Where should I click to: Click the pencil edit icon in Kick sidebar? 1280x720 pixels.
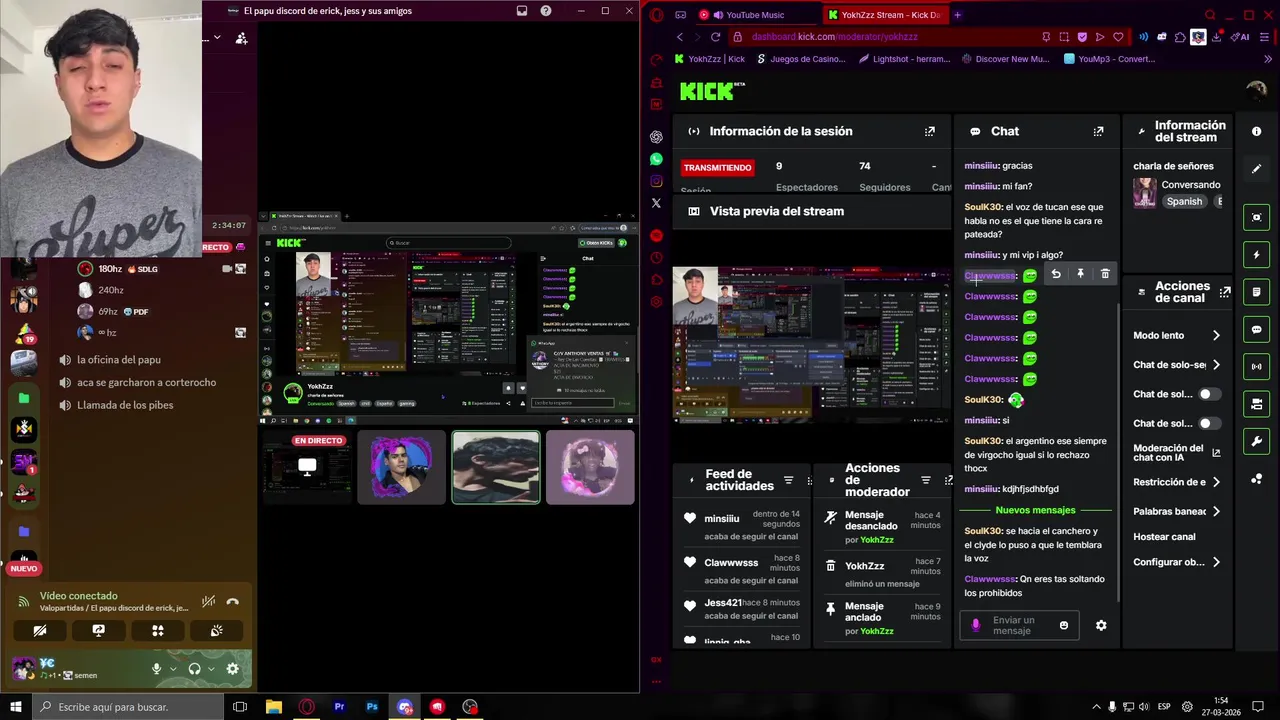point(1257,169)
